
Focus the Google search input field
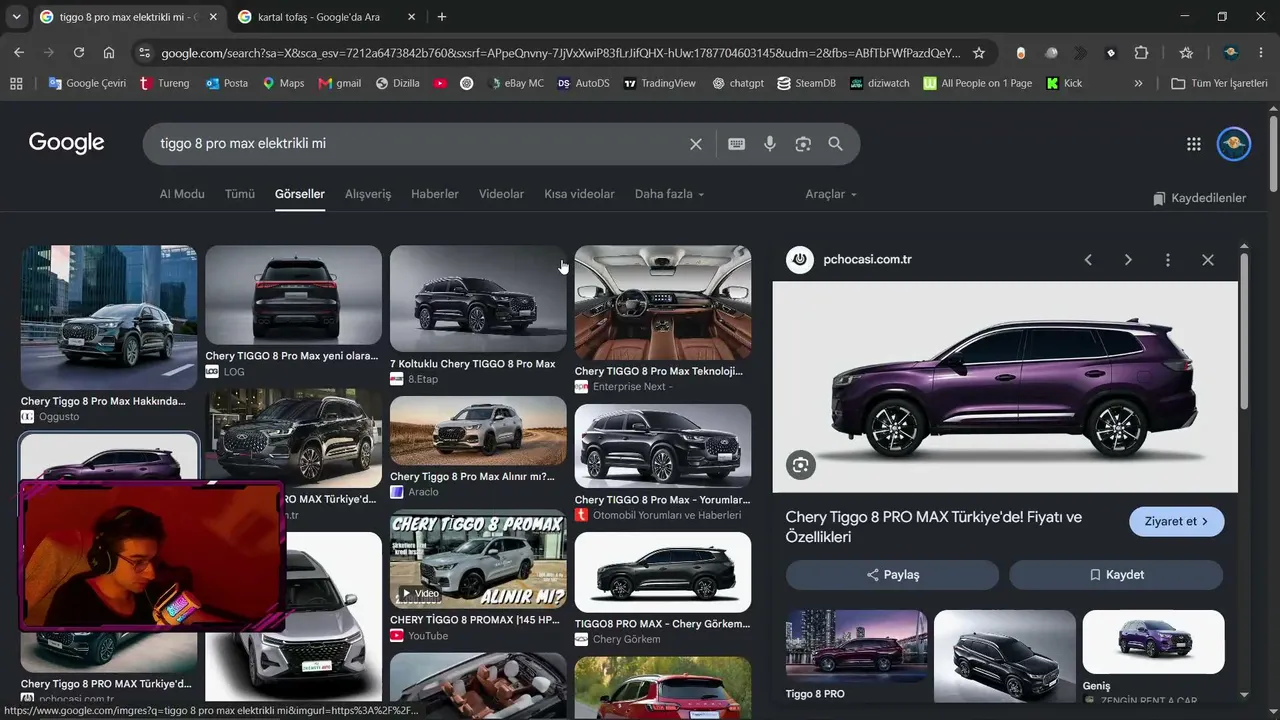420,144
